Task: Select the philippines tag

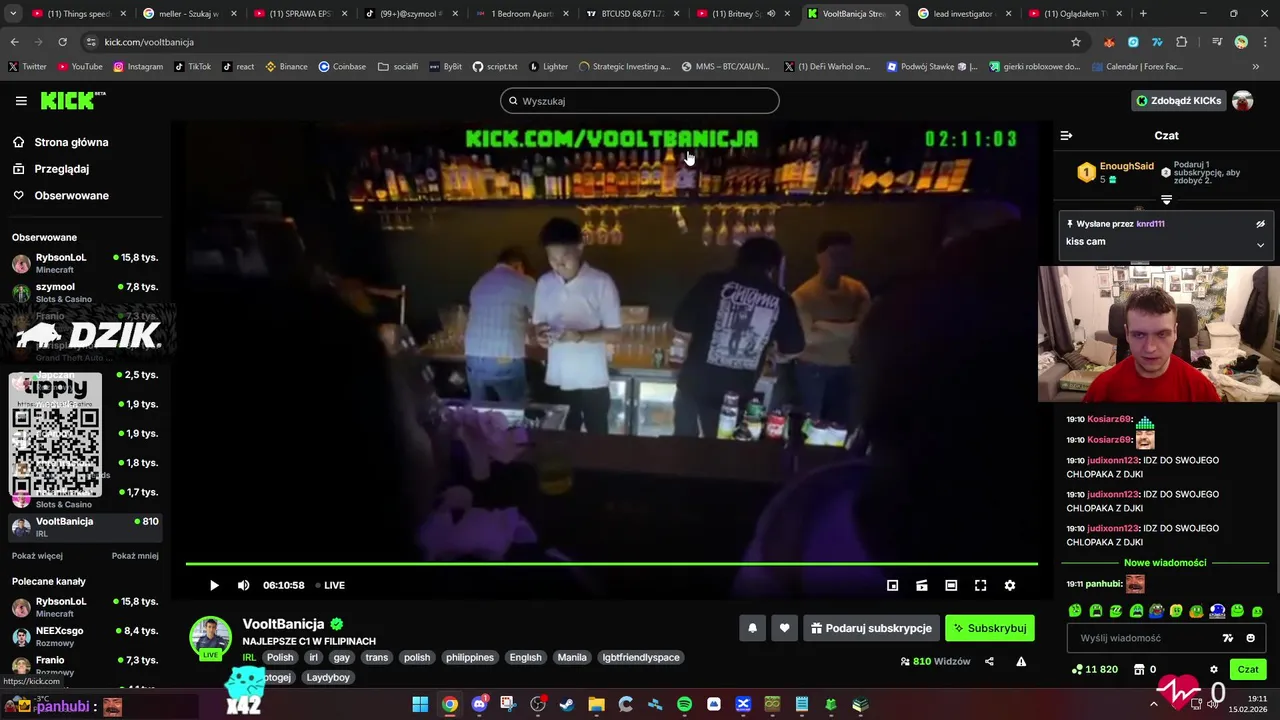Action: click(x=470, y=657)
